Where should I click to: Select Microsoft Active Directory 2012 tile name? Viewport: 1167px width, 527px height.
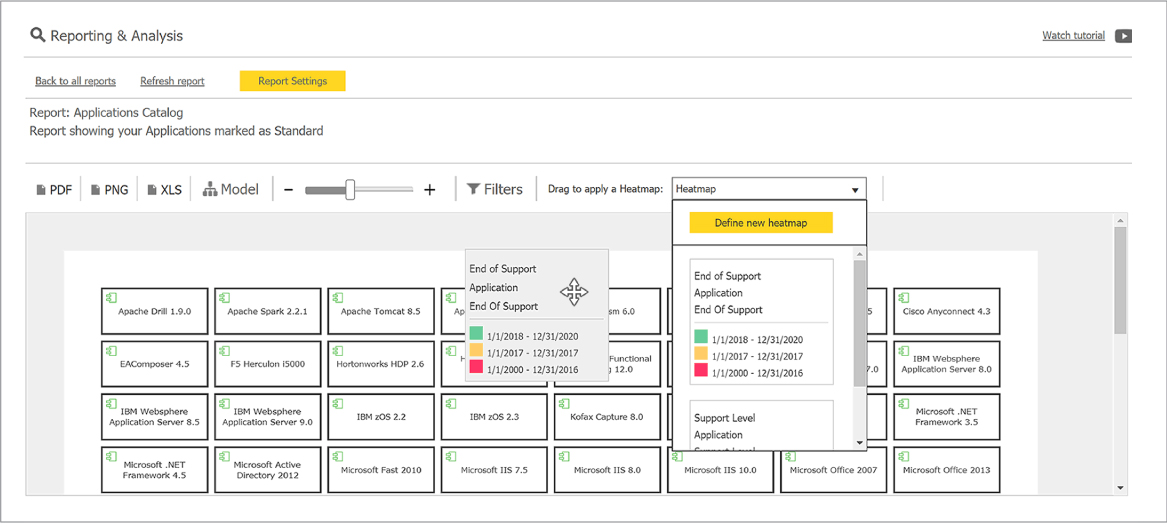(267, 470)
